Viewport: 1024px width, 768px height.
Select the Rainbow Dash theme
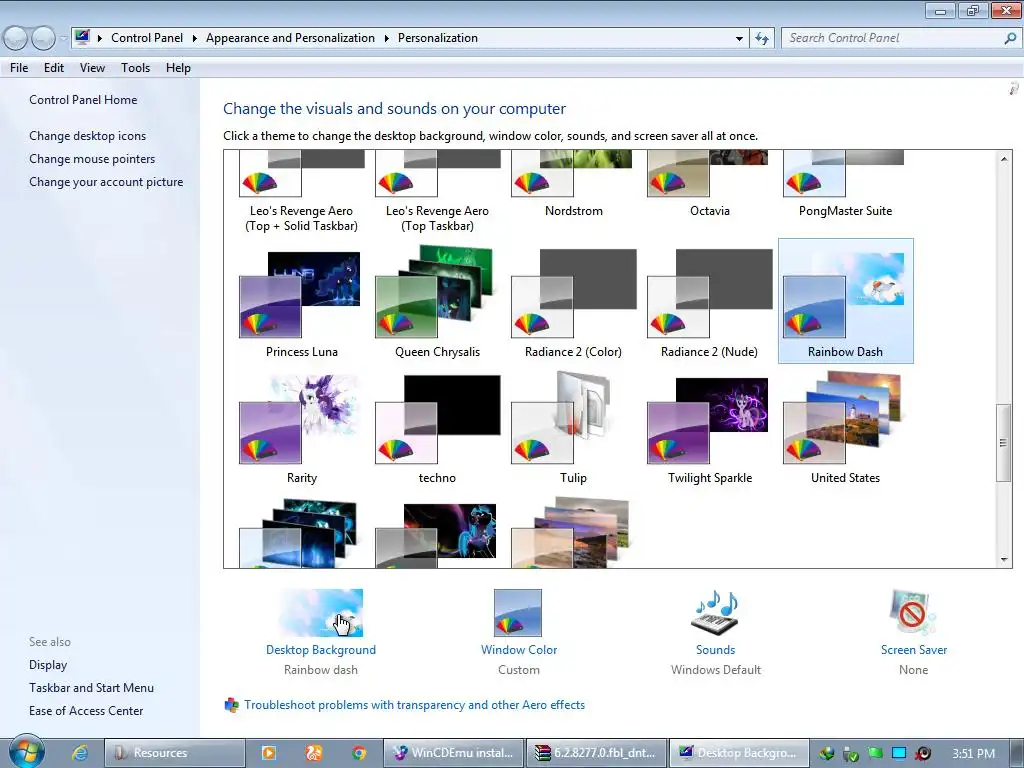(845, 301)
